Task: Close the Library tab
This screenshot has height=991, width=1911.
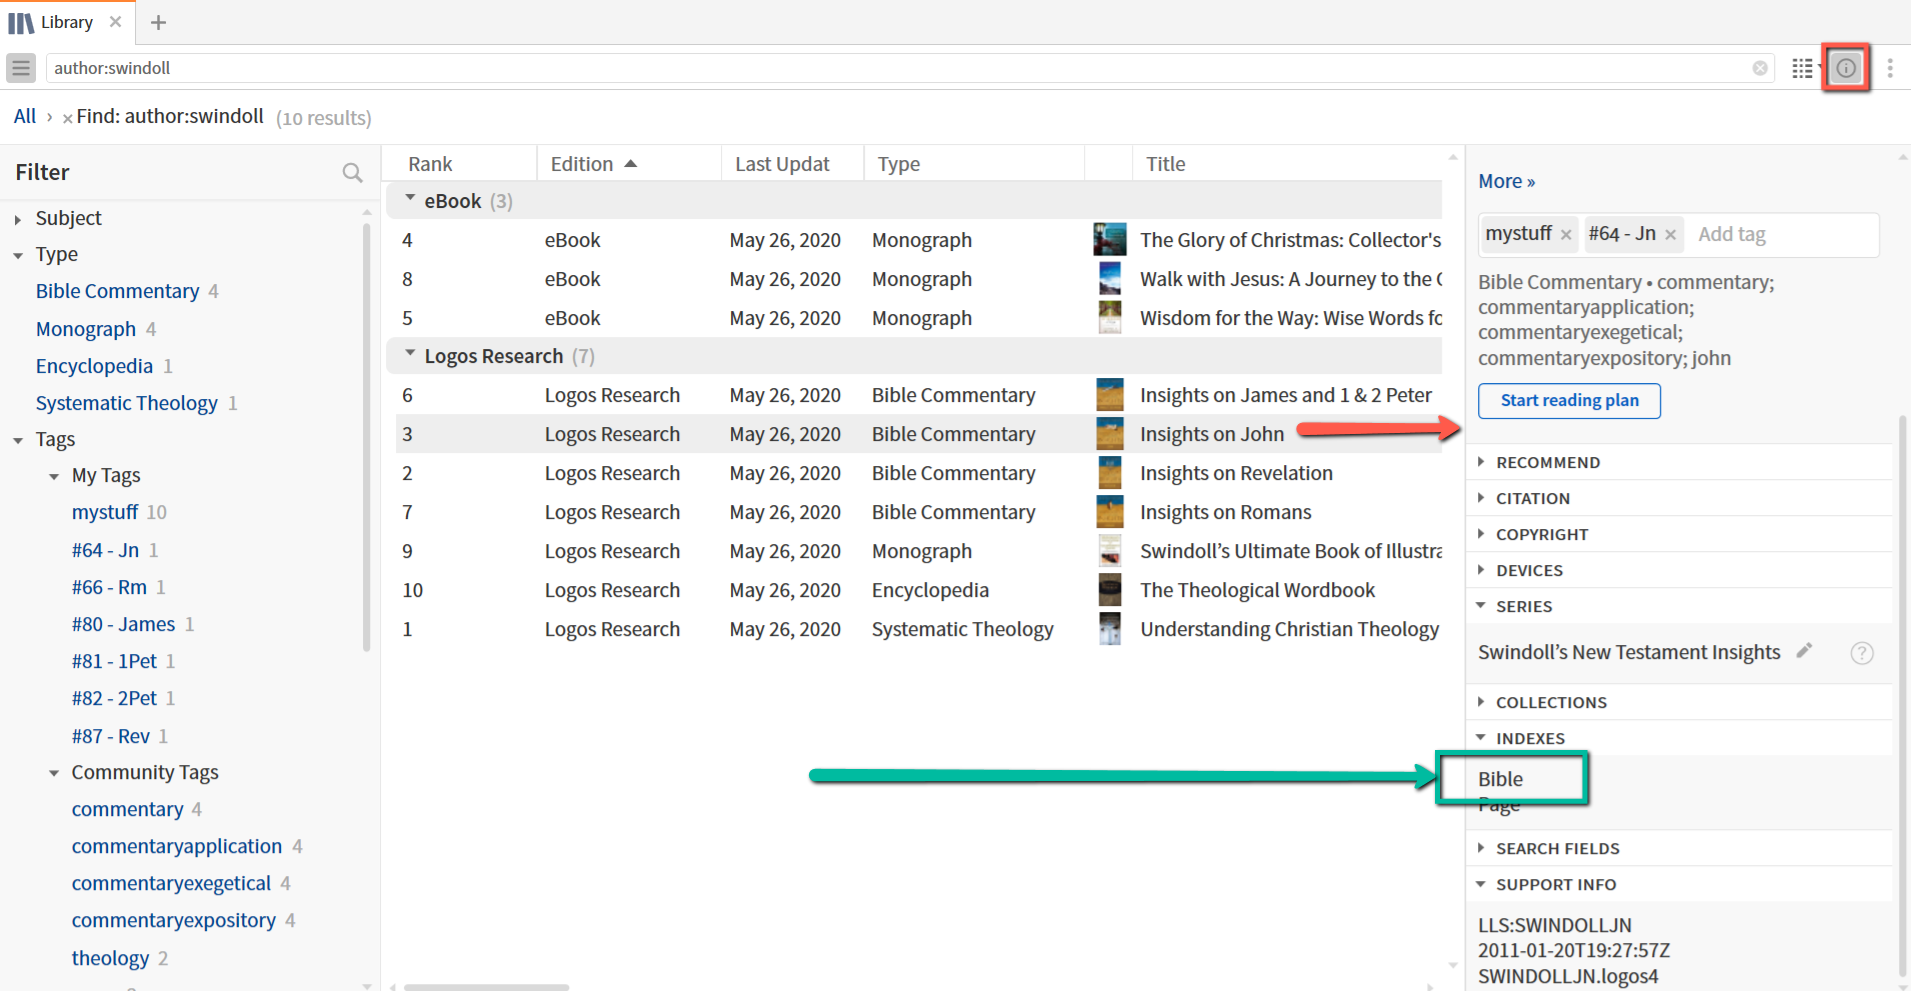Action: click(115, 22)
